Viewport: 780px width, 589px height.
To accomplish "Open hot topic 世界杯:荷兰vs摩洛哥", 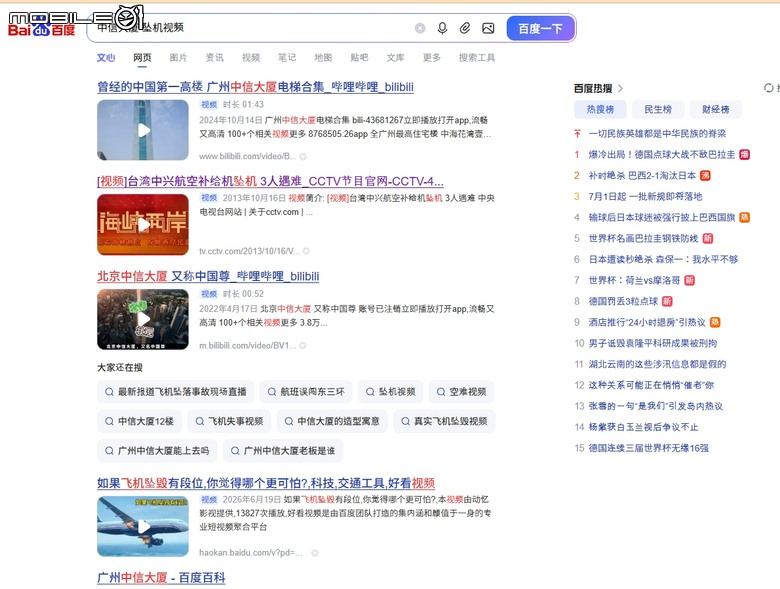I will tap(634, 280).
